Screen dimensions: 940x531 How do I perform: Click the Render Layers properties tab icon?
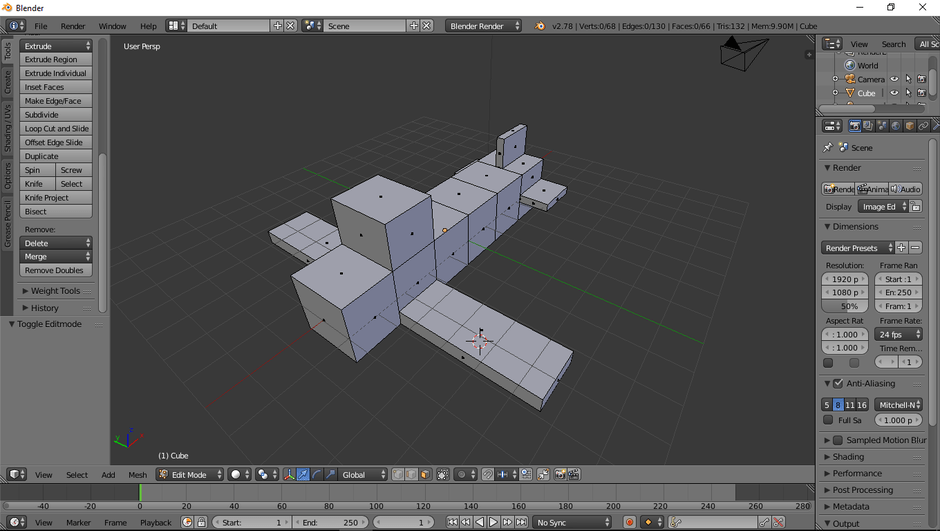pyautogui.click(x=868, y=126)
